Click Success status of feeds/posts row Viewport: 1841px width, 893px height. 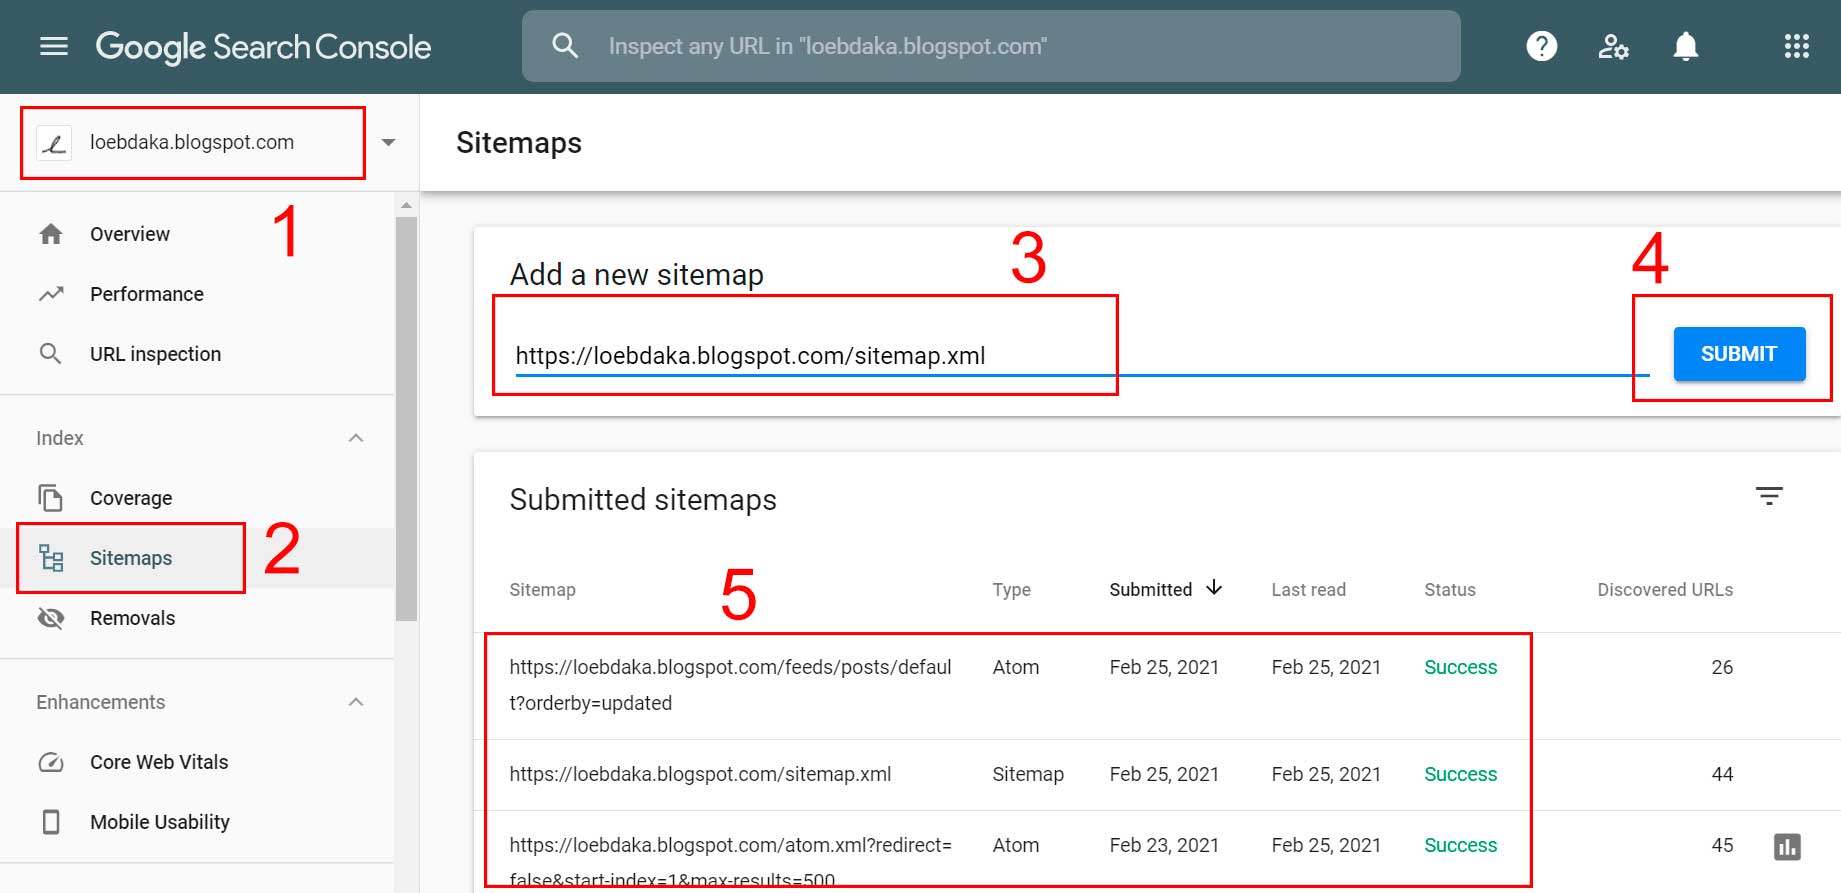tap(1460, 667)
